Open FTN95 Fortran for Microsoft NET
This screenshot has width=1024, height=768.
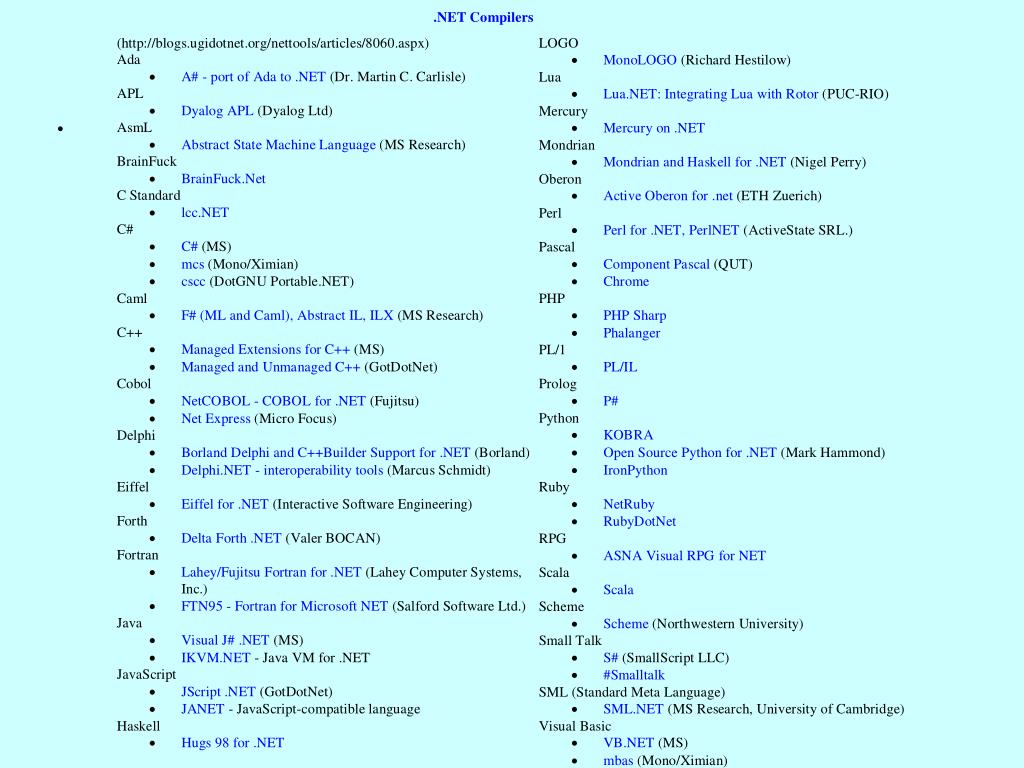(x=285, y=606)
